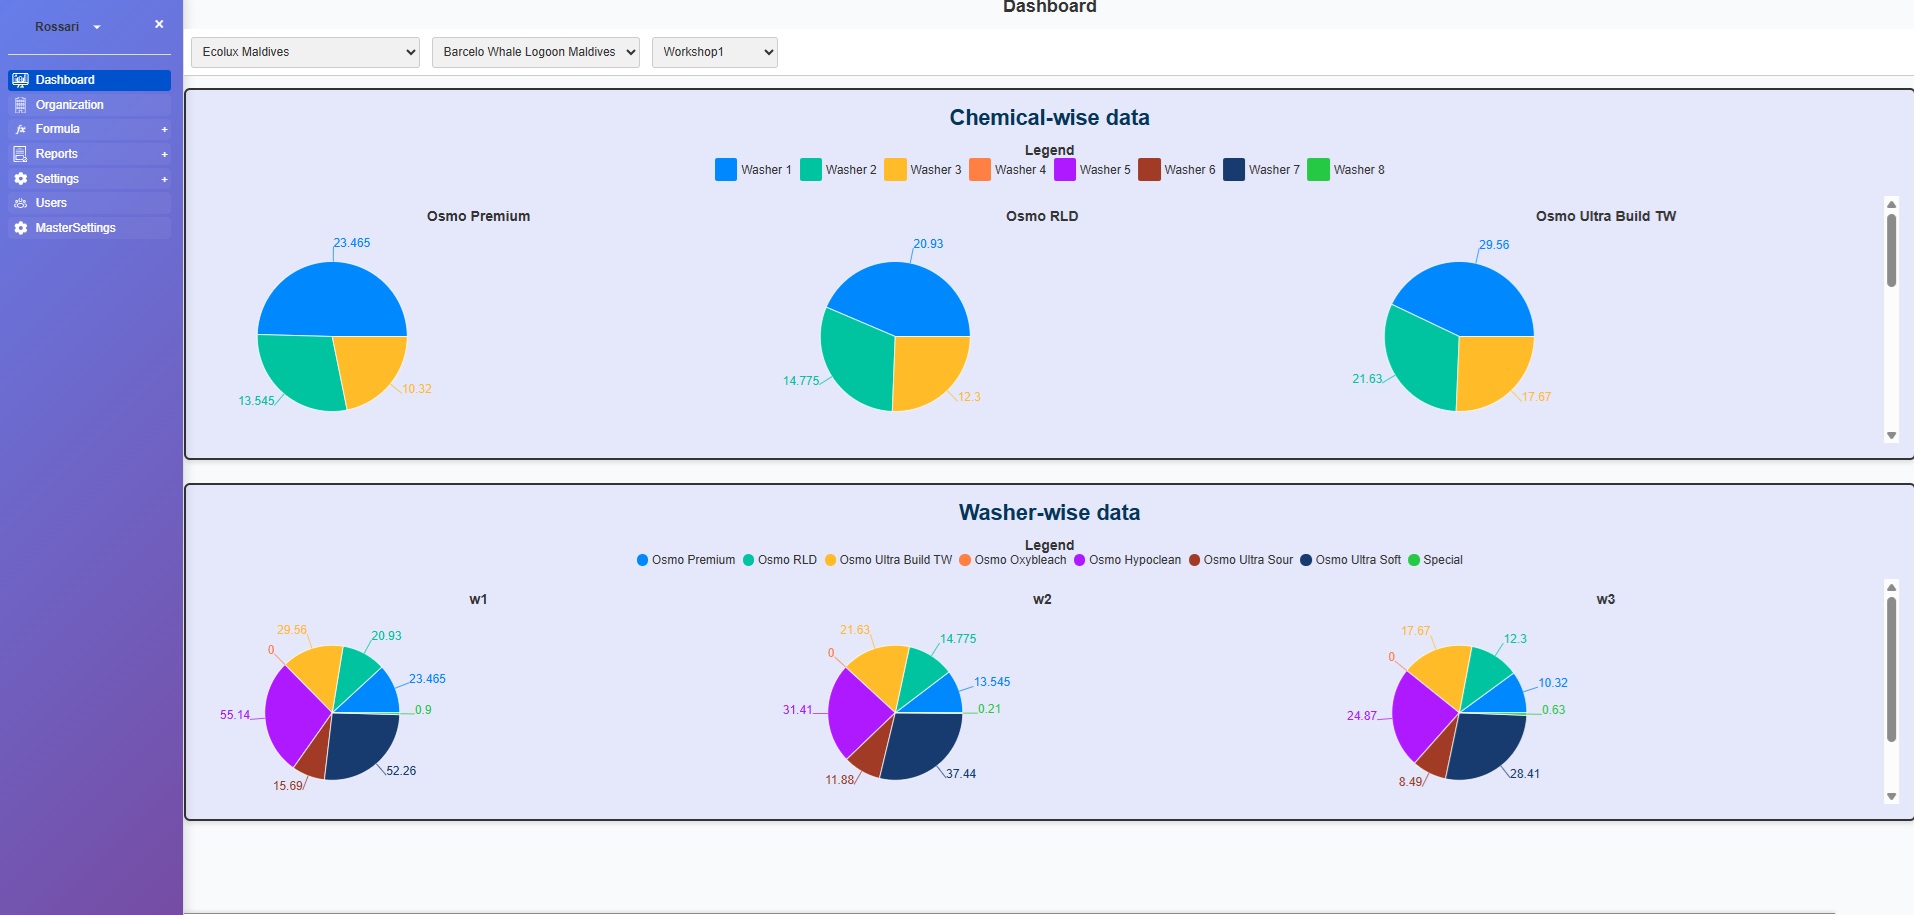The image size is (1914, 915).
Task: Click the Reports document icon
Action: click(x=20, y=154)
